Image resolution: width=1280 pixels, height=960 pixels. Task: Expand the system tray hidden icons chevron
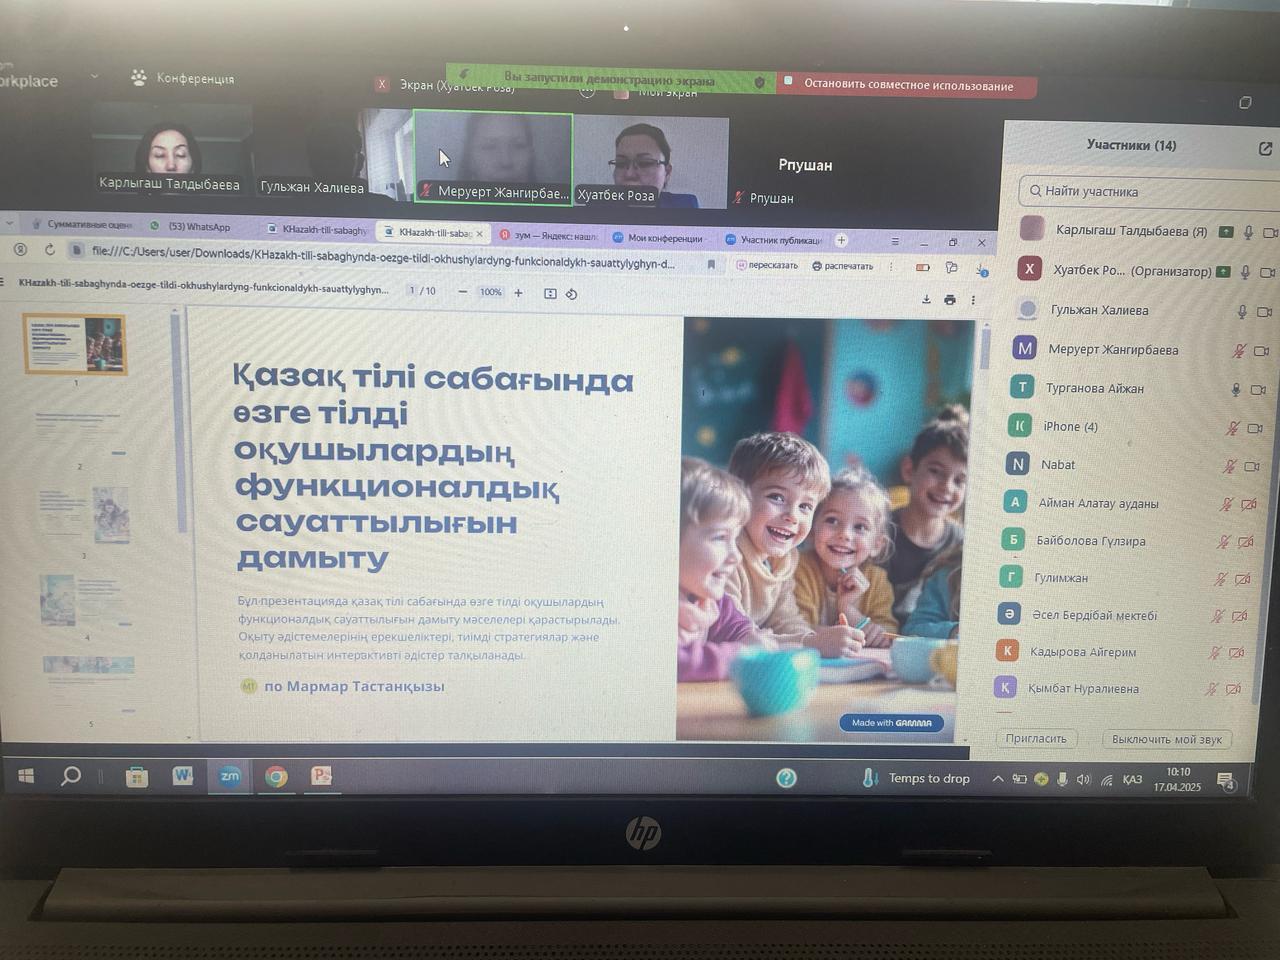[997, 779]
